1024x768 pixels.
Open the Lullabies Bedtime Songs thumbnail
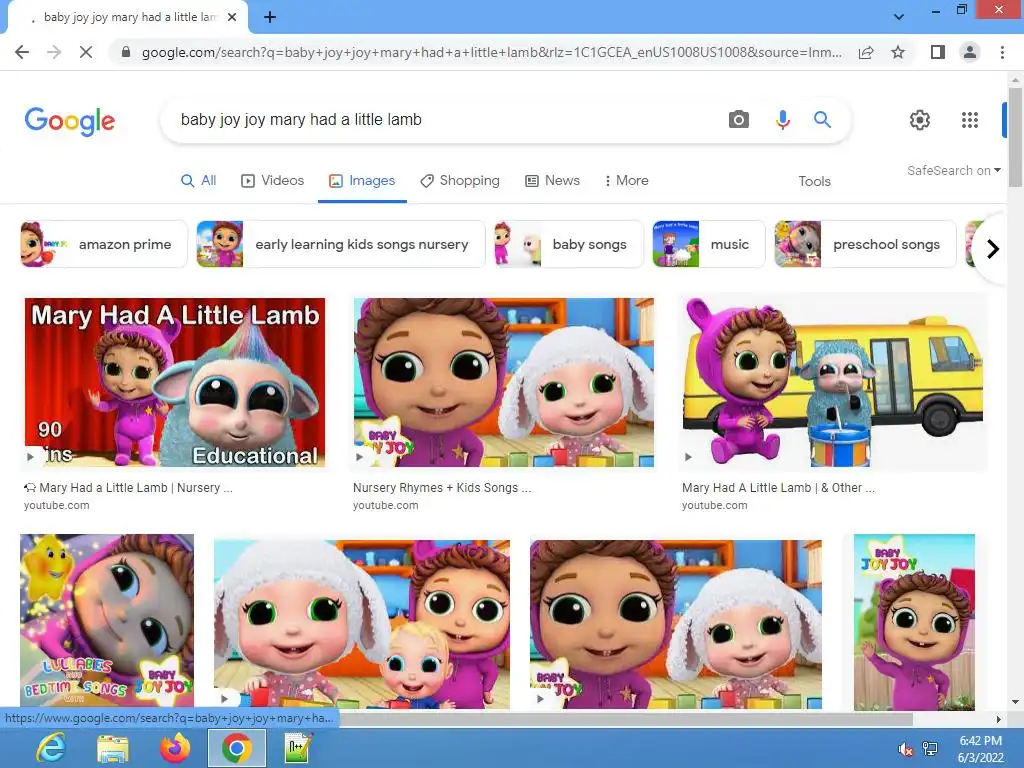pos(107,621)
